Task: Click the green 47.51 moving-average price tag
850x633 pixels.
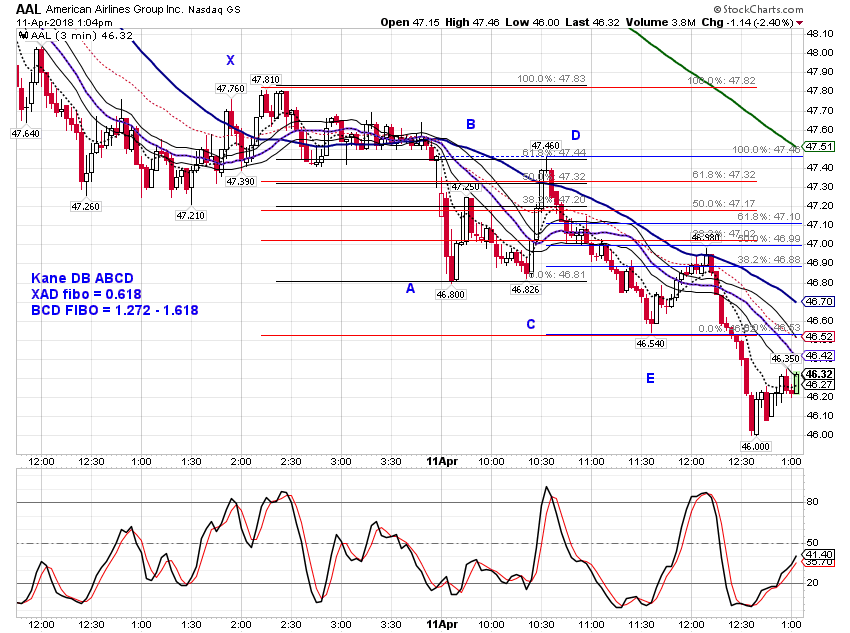Action: click(819, 147)
